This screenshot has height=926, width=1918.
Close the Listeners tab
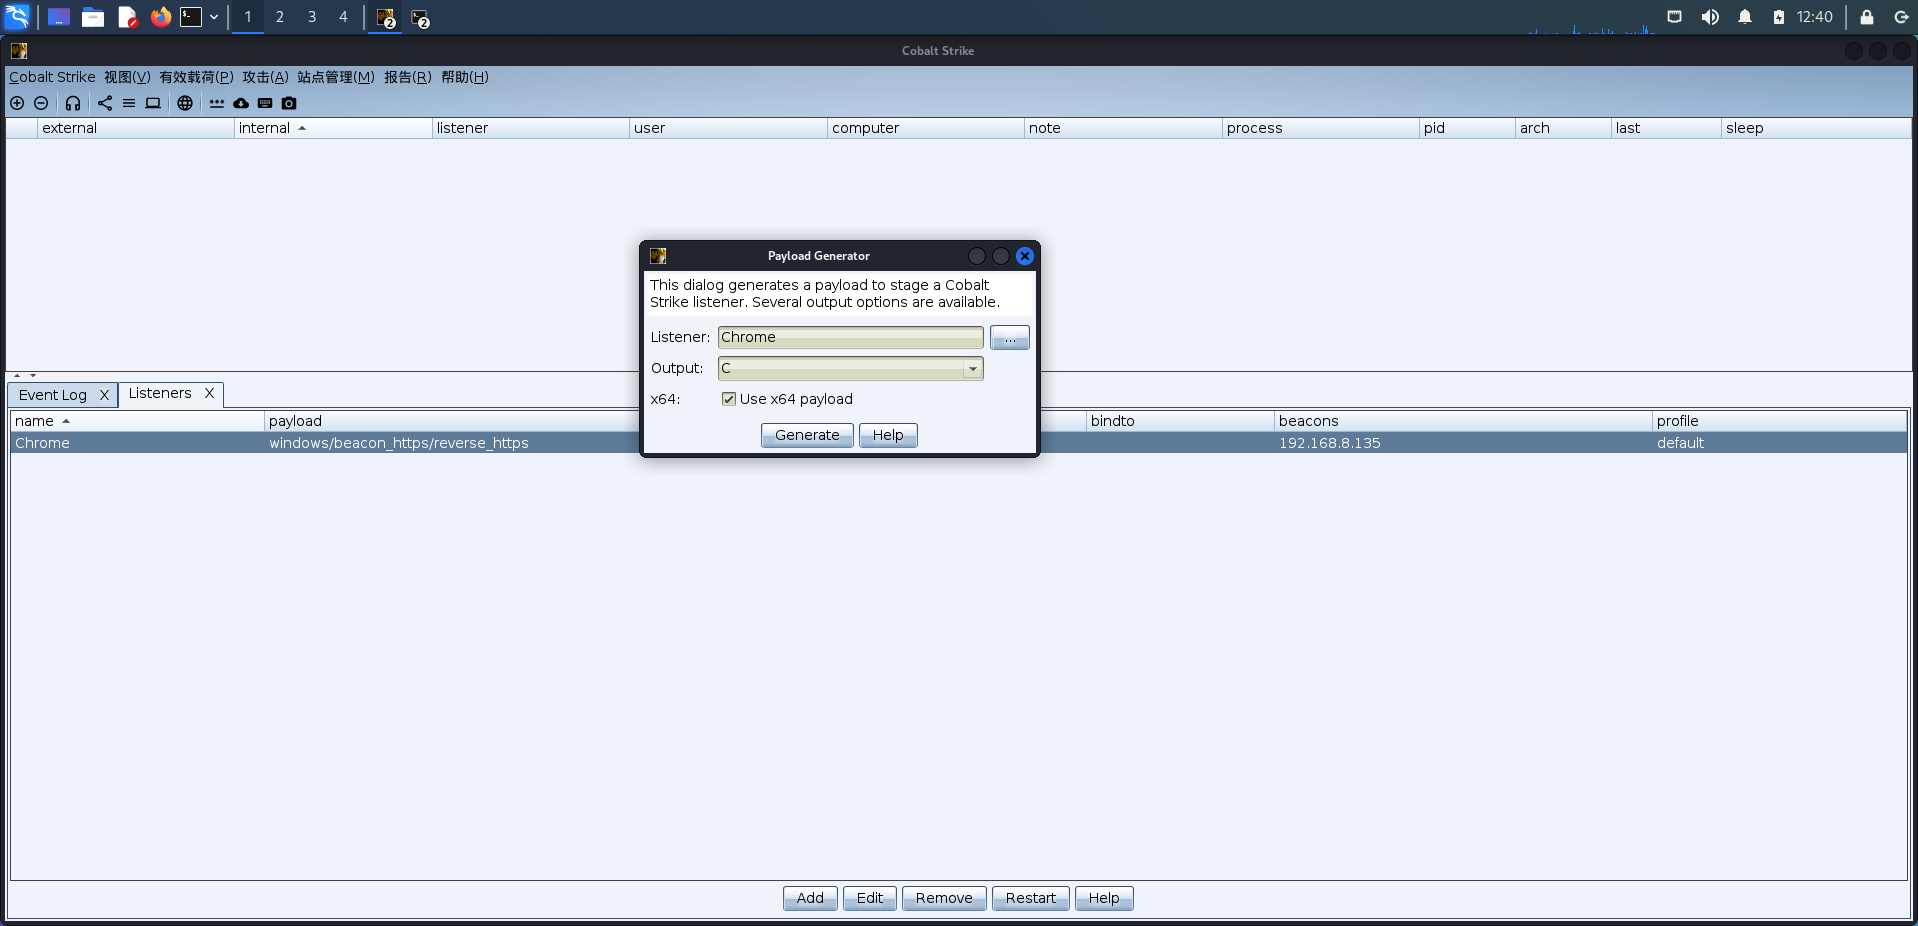point(209,393)
